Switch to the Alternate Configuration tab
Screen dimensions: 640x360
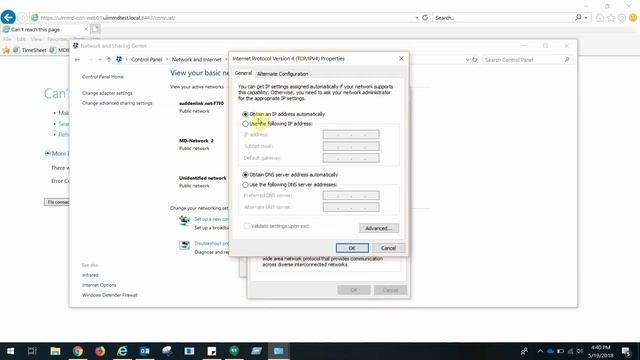point(282,74)
